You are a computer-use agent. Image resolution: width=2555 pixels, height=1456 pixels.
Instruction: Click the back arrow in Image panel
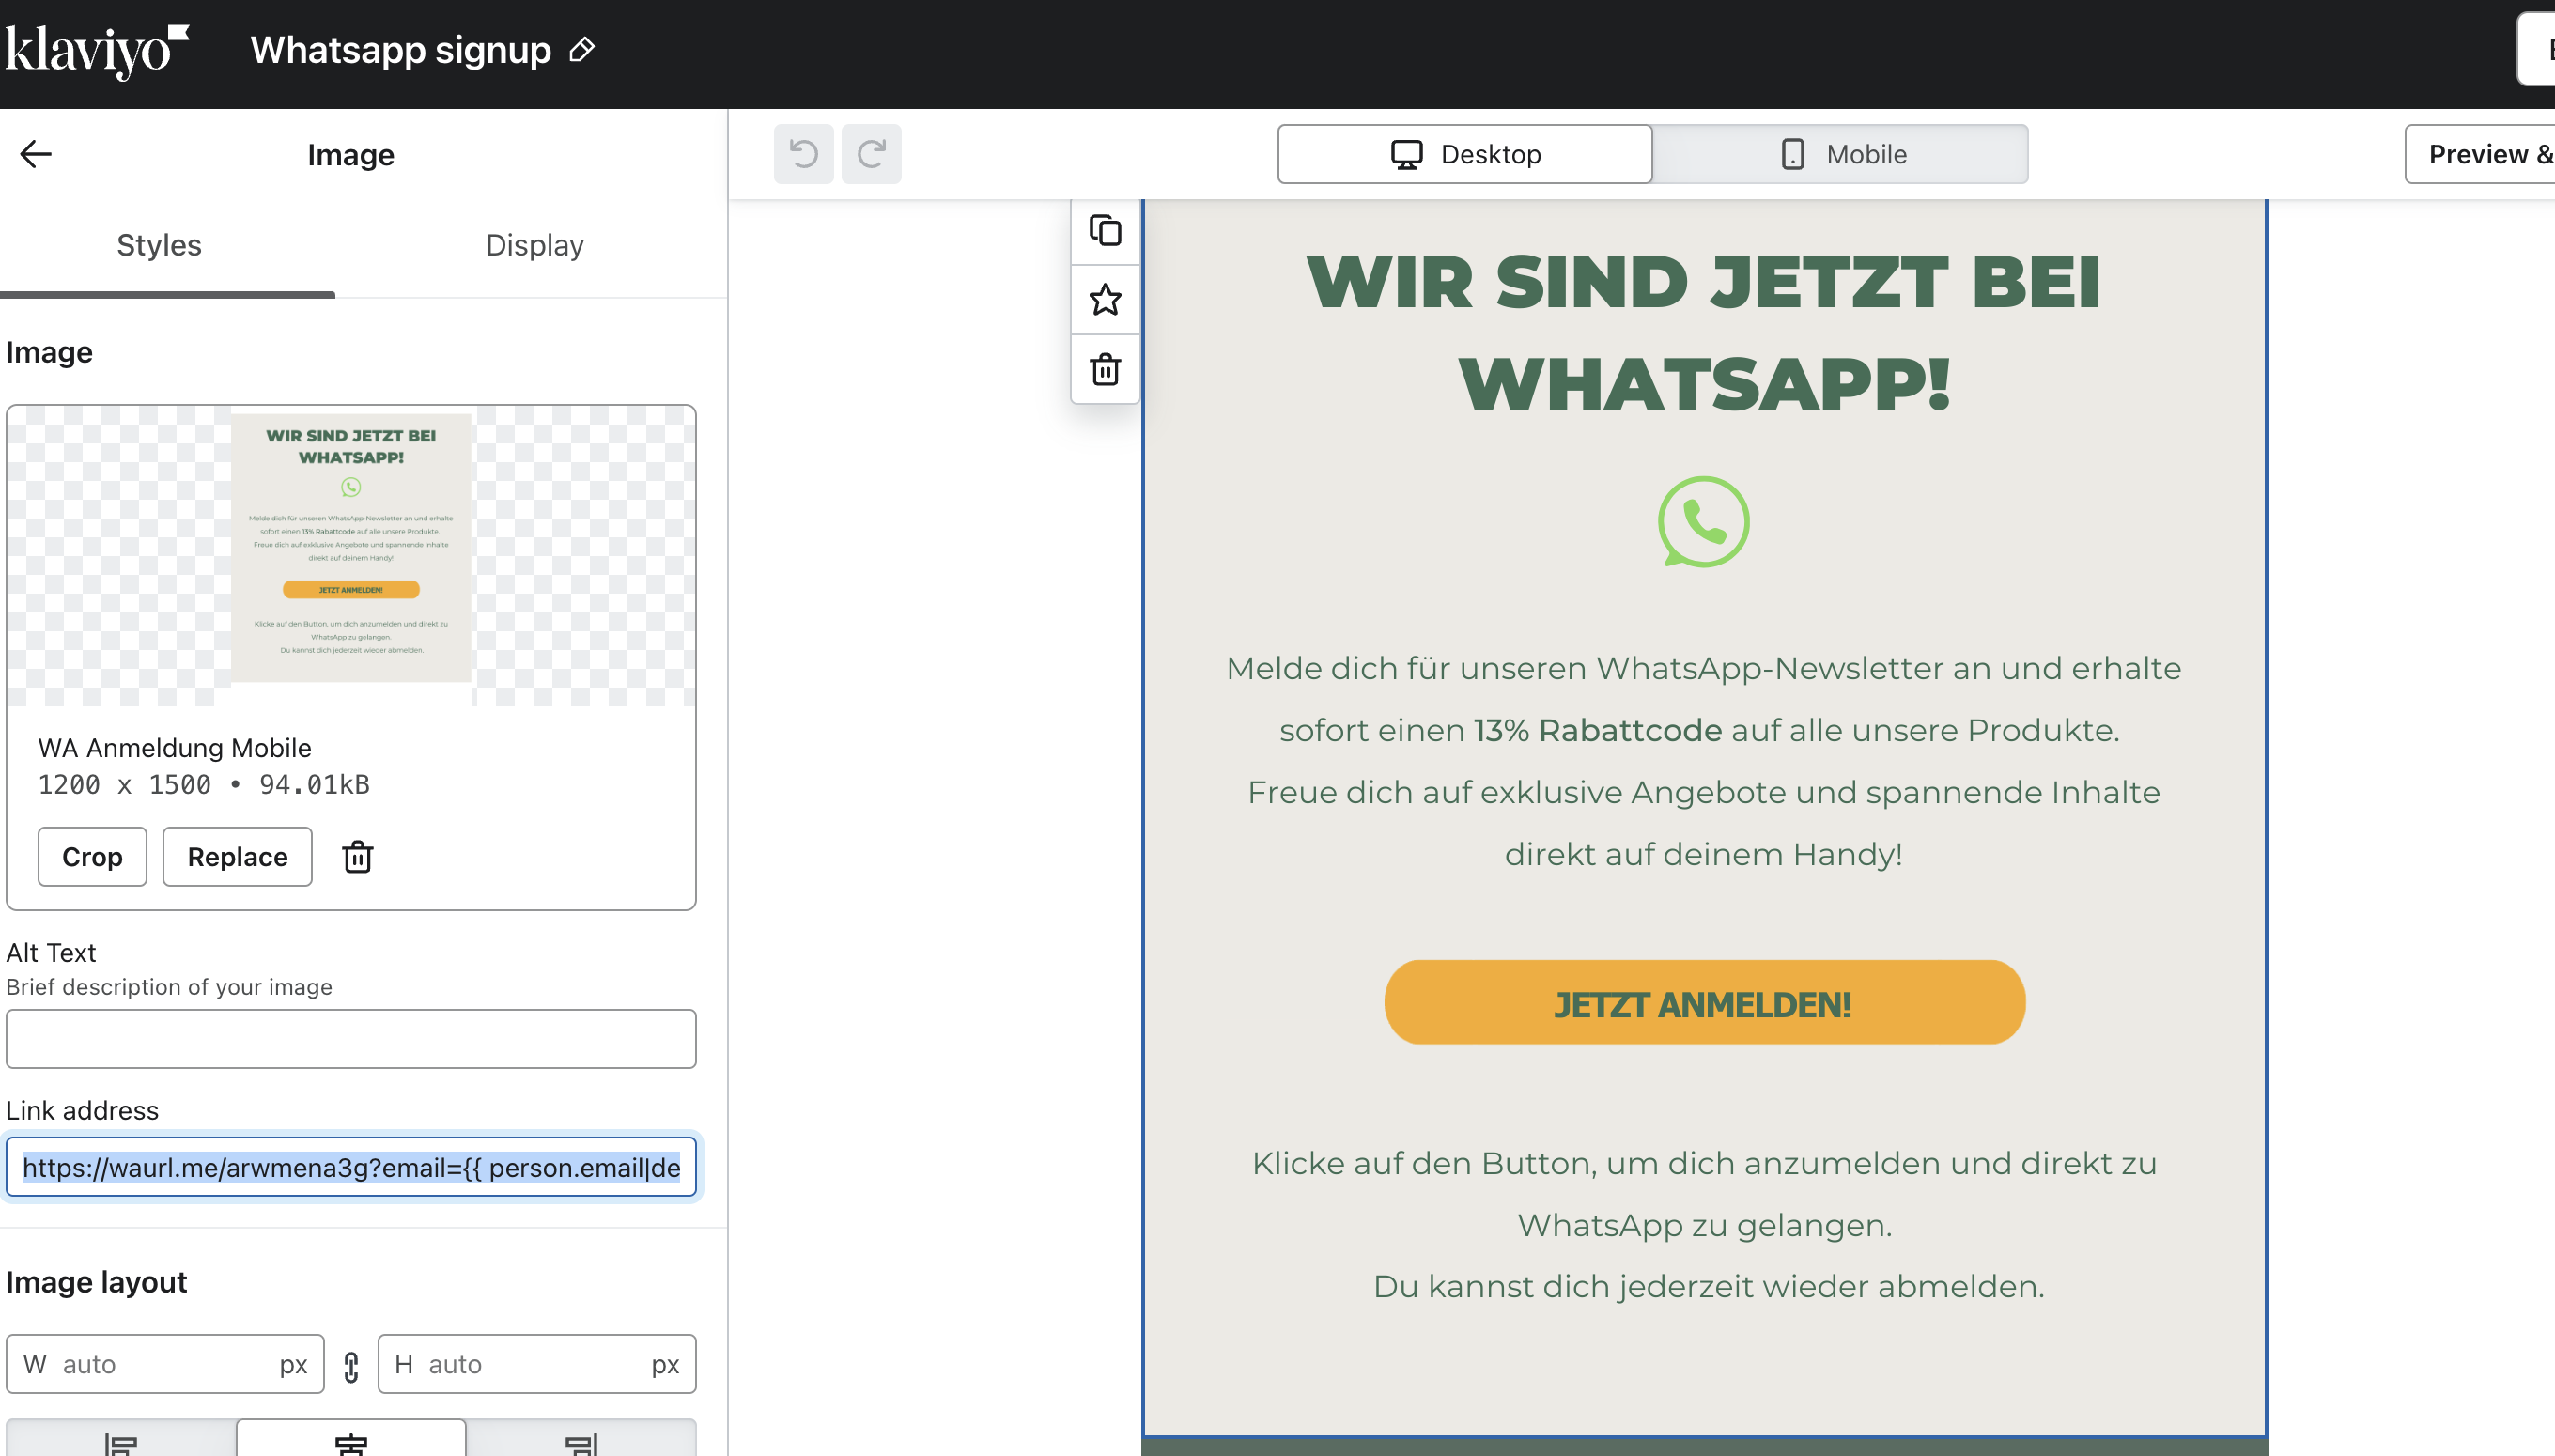[36, 154]
